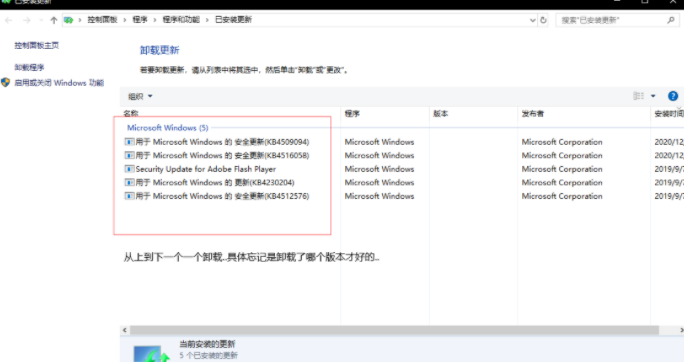Refresh the installed updates list

click(x=543, y=20)
